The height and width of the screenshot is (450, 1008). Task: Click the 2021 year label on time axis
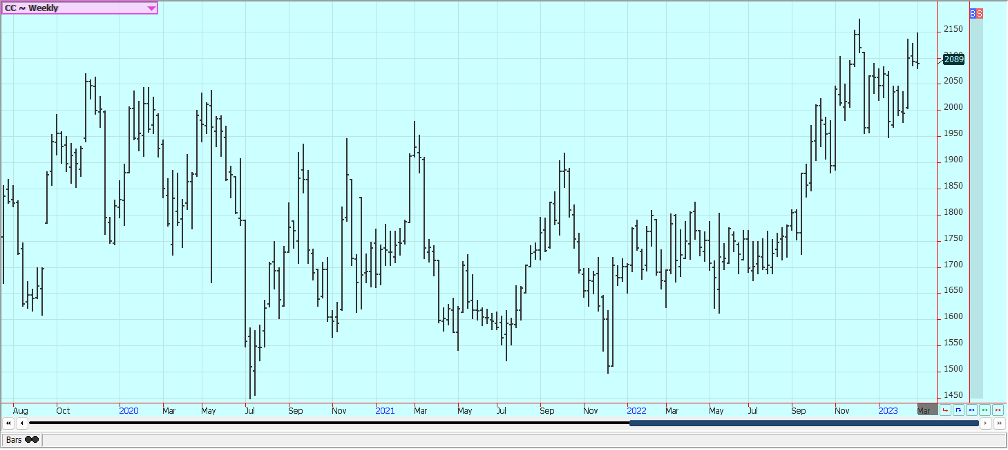385,410
